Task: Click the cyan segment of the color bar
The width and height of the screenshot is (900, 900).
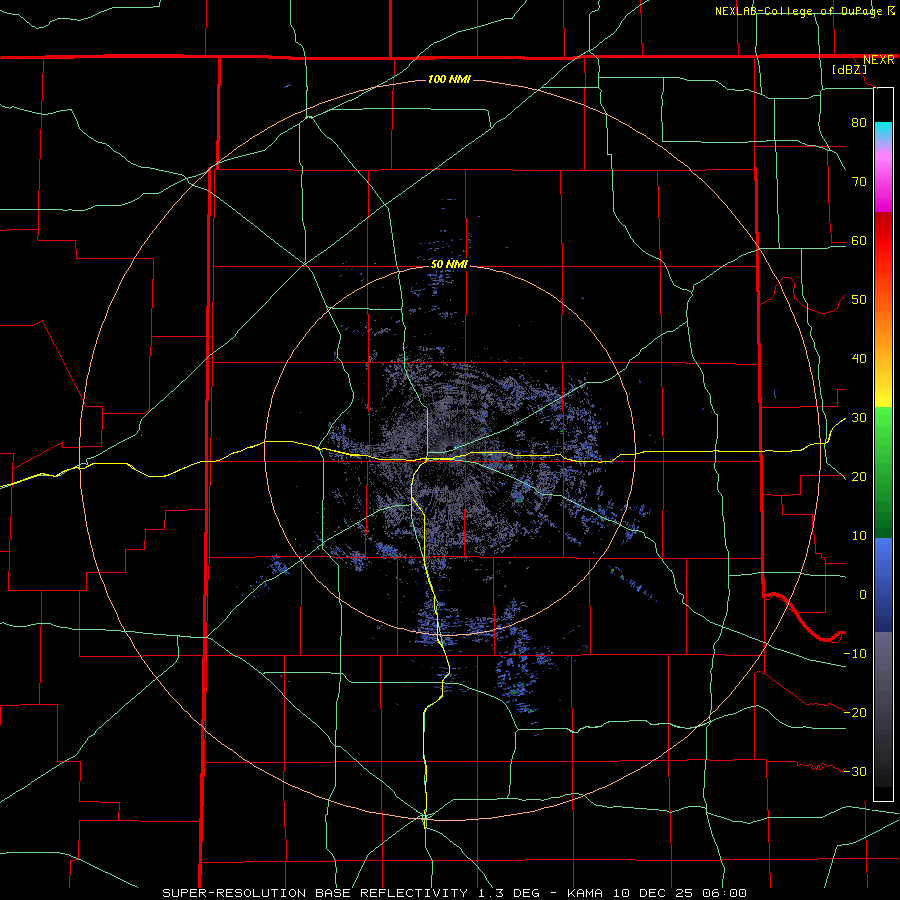Action: pyautogui.click(x=883, y=131)
